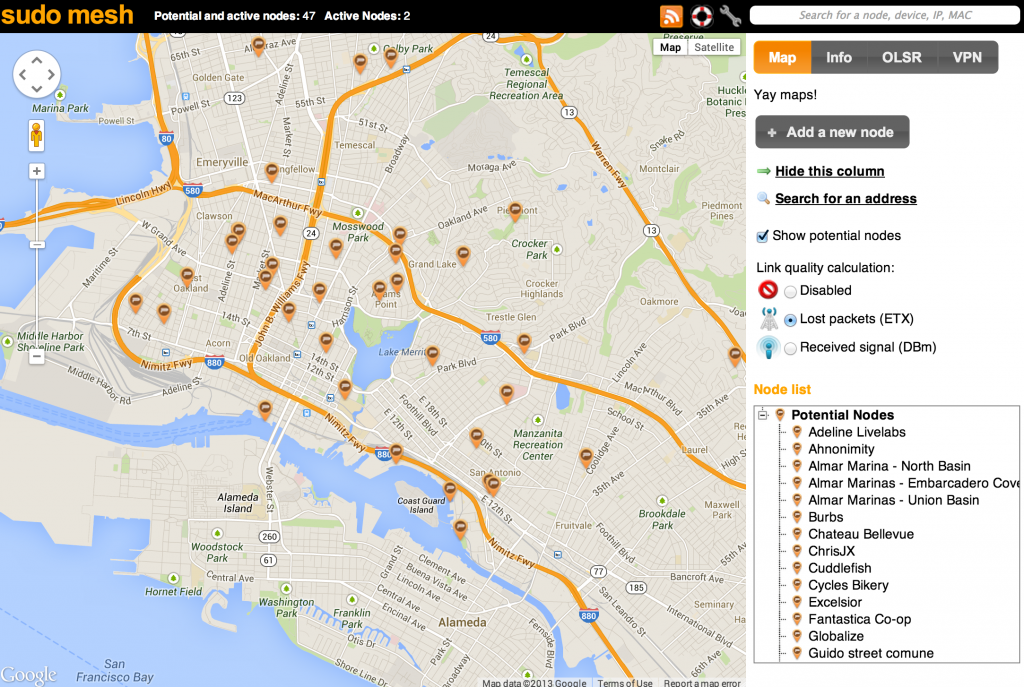Screen dimensions: 1024x687
Task: Zoom in with the plus button
Action: [37, 171]
